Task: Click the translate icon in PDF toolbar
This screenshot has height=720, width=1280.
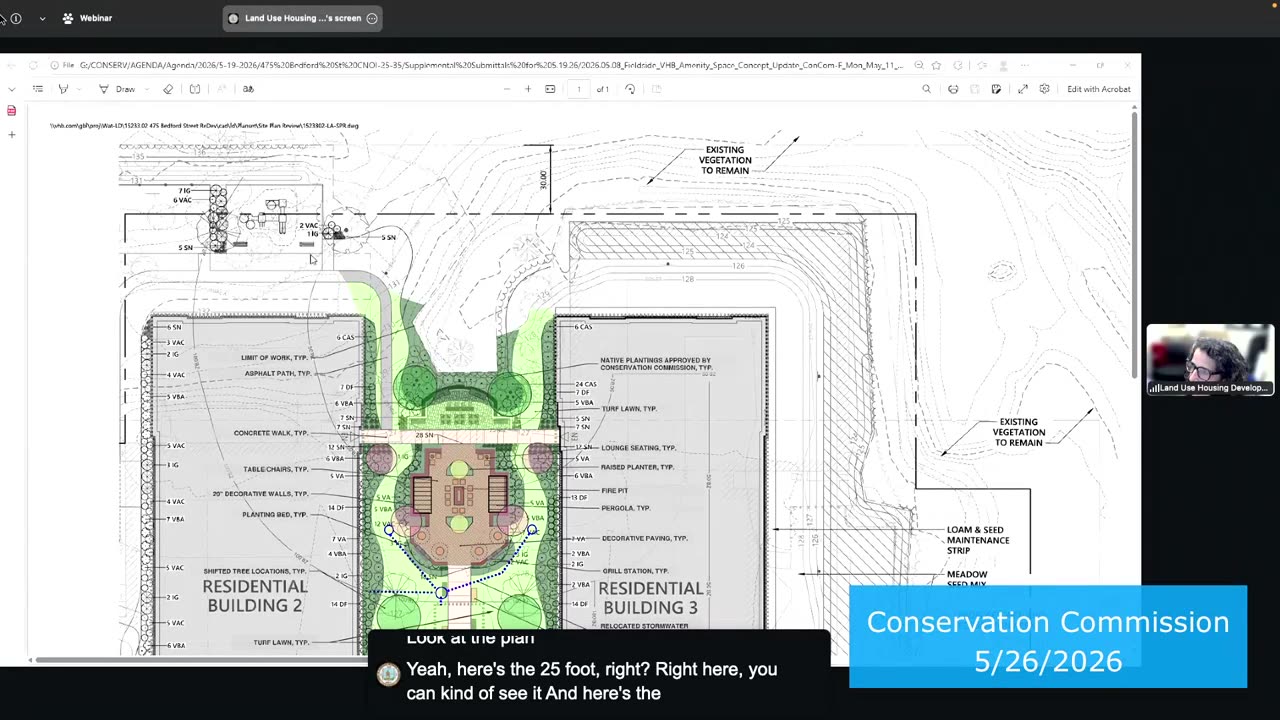Action: [x=248, y=89]
